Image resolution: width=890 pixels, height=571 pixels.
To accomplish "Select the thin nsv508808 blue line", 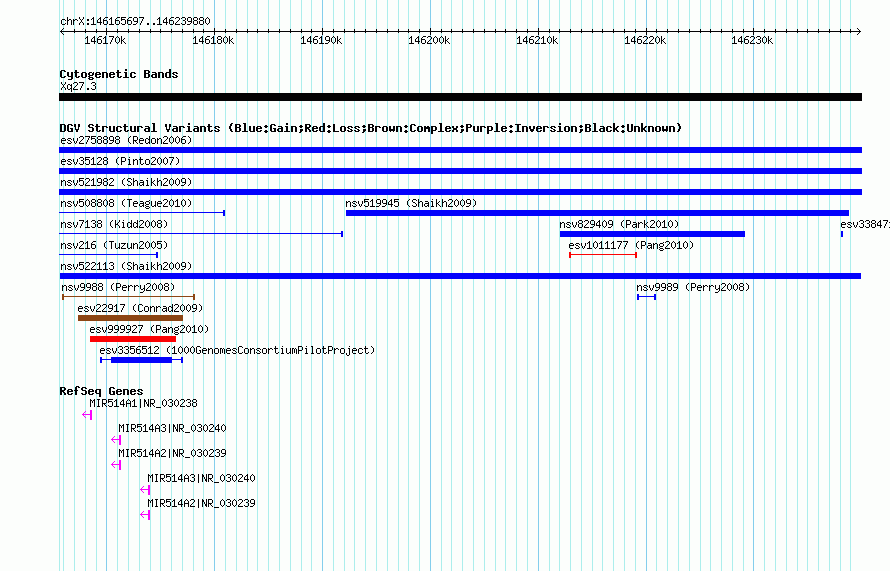I will coord(142,213).
